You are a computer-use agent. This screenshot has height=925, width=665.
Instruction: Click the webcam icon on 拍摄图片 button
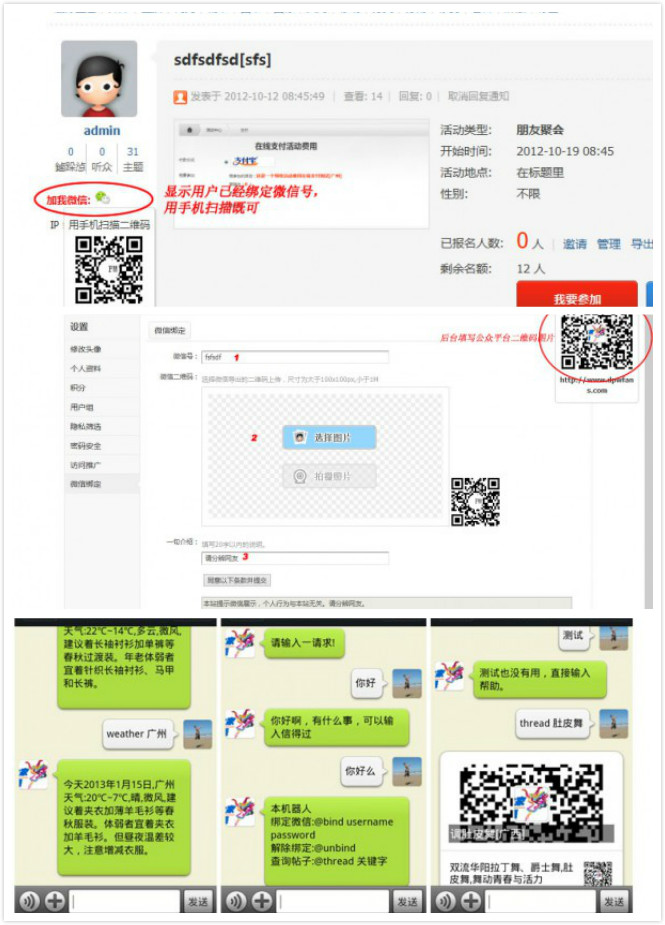tap(300, 475)
